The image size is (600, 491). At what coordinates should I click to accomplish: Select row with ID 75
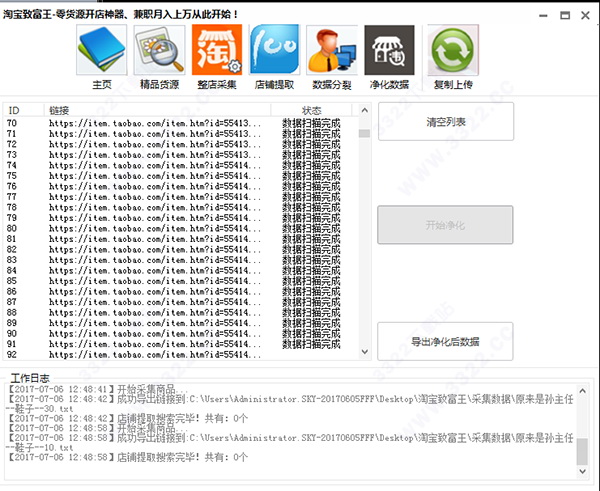(x=181, y=176)
